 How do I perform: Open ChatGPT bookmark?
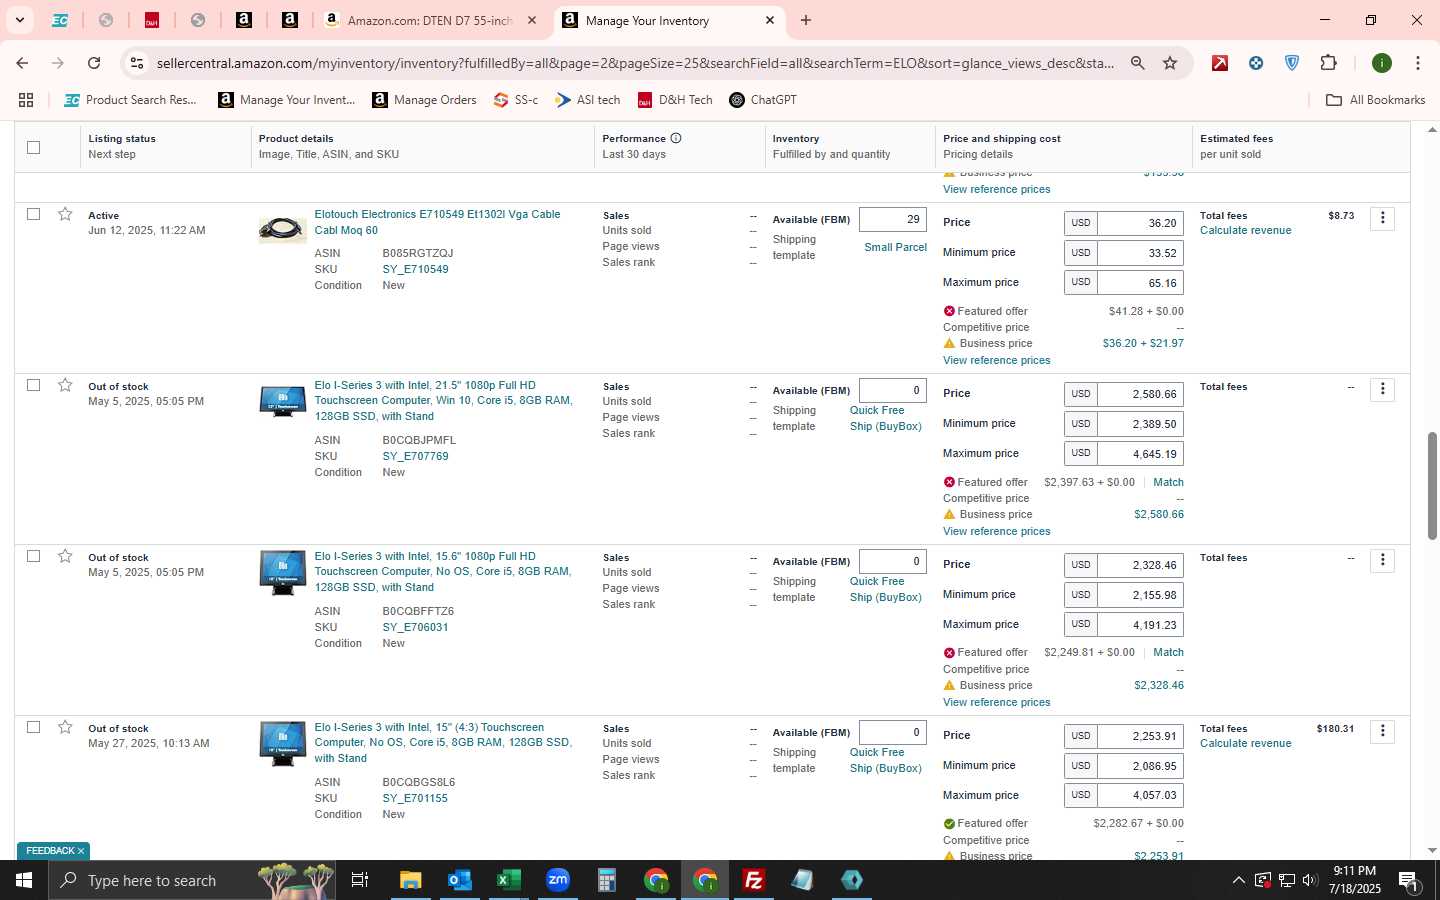coord(763,100)
